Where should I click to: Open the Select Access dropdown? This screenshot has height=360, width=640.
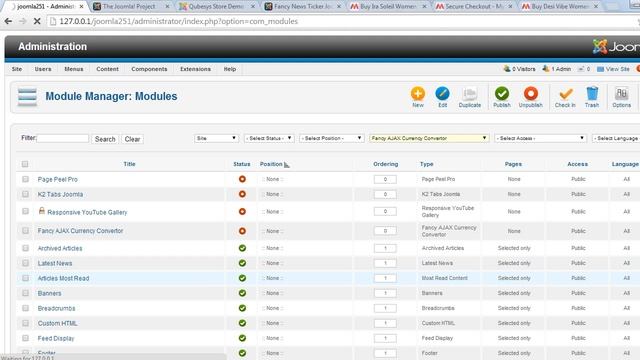[540, 138]
